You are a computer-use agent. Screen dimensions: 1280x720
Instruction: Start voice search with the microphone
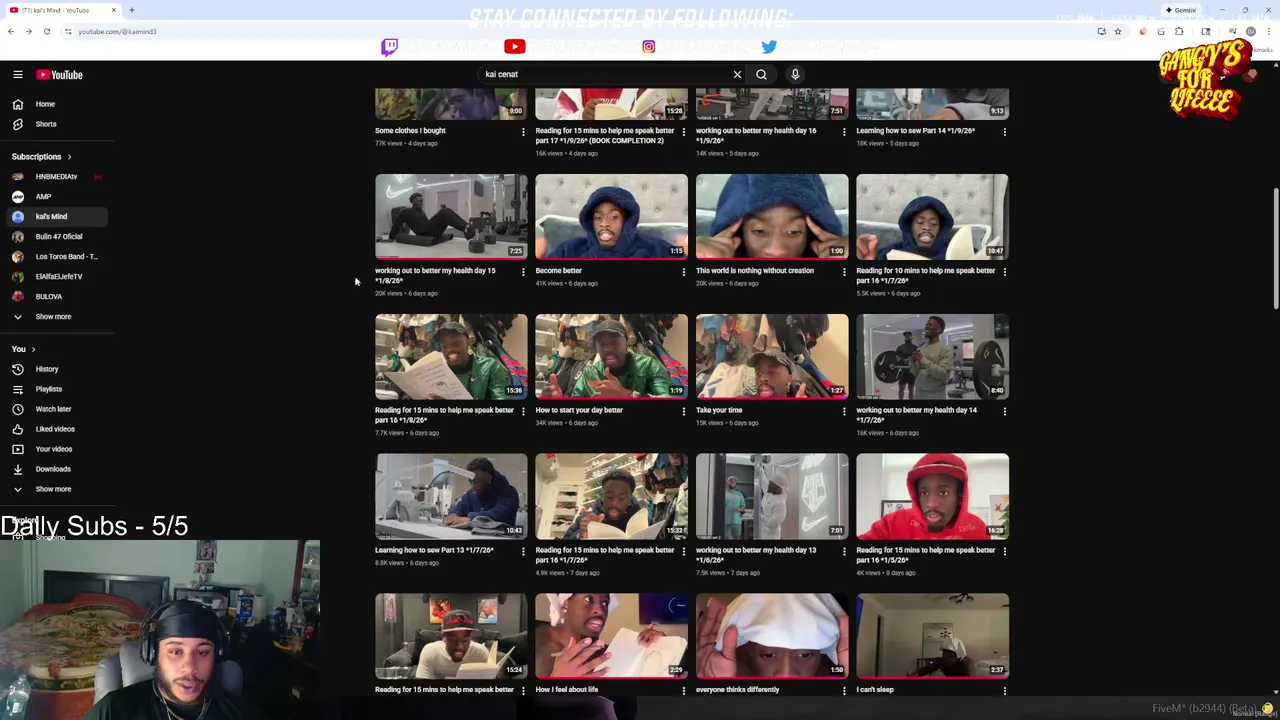795,74
